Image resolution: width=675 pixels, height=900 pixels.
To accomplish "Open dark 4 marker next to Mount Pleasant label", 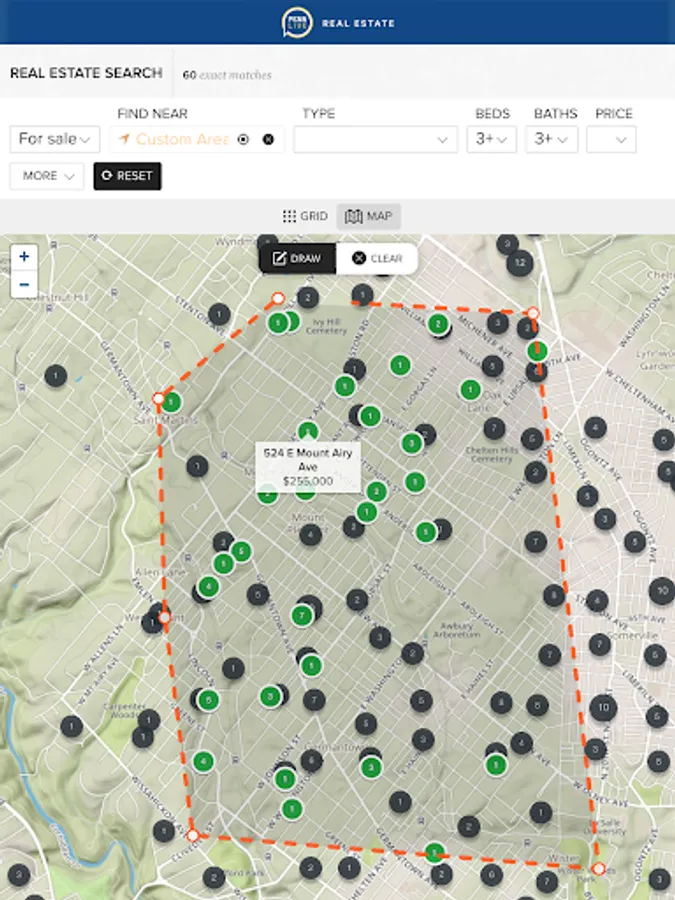I will [x=311, y=535].
